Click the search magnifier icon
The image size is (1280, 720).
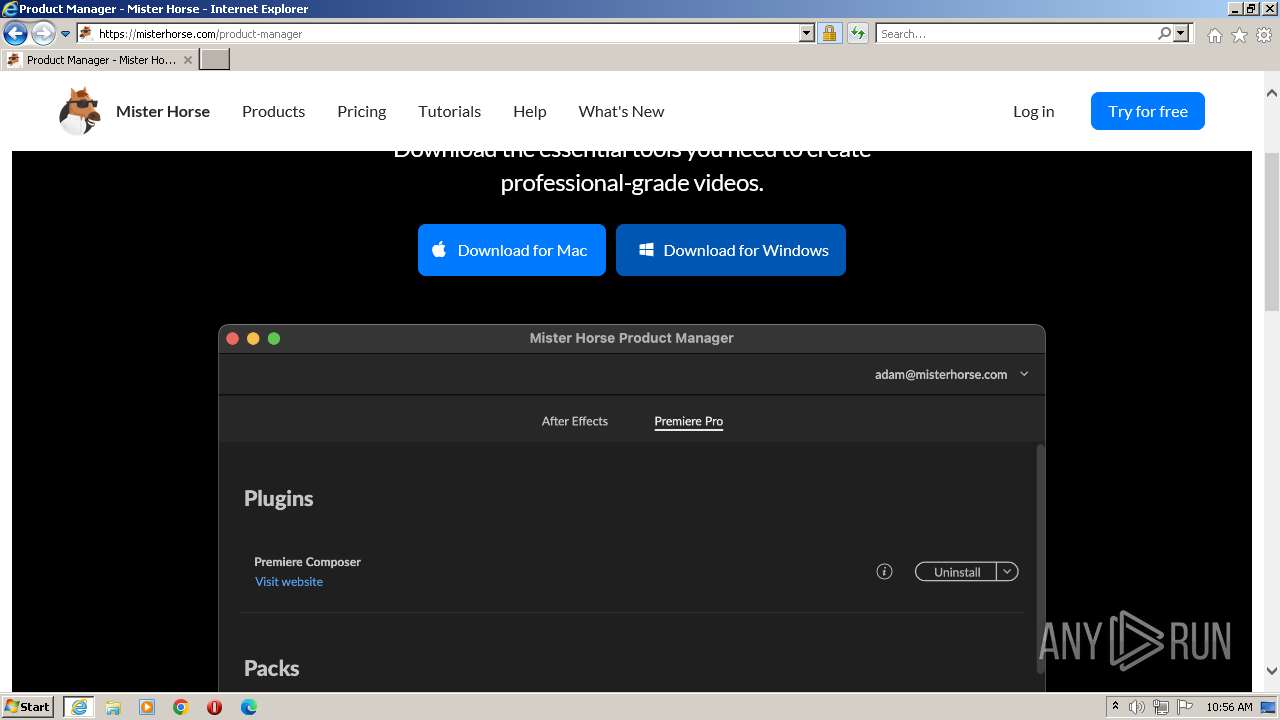click(1164, 34)
